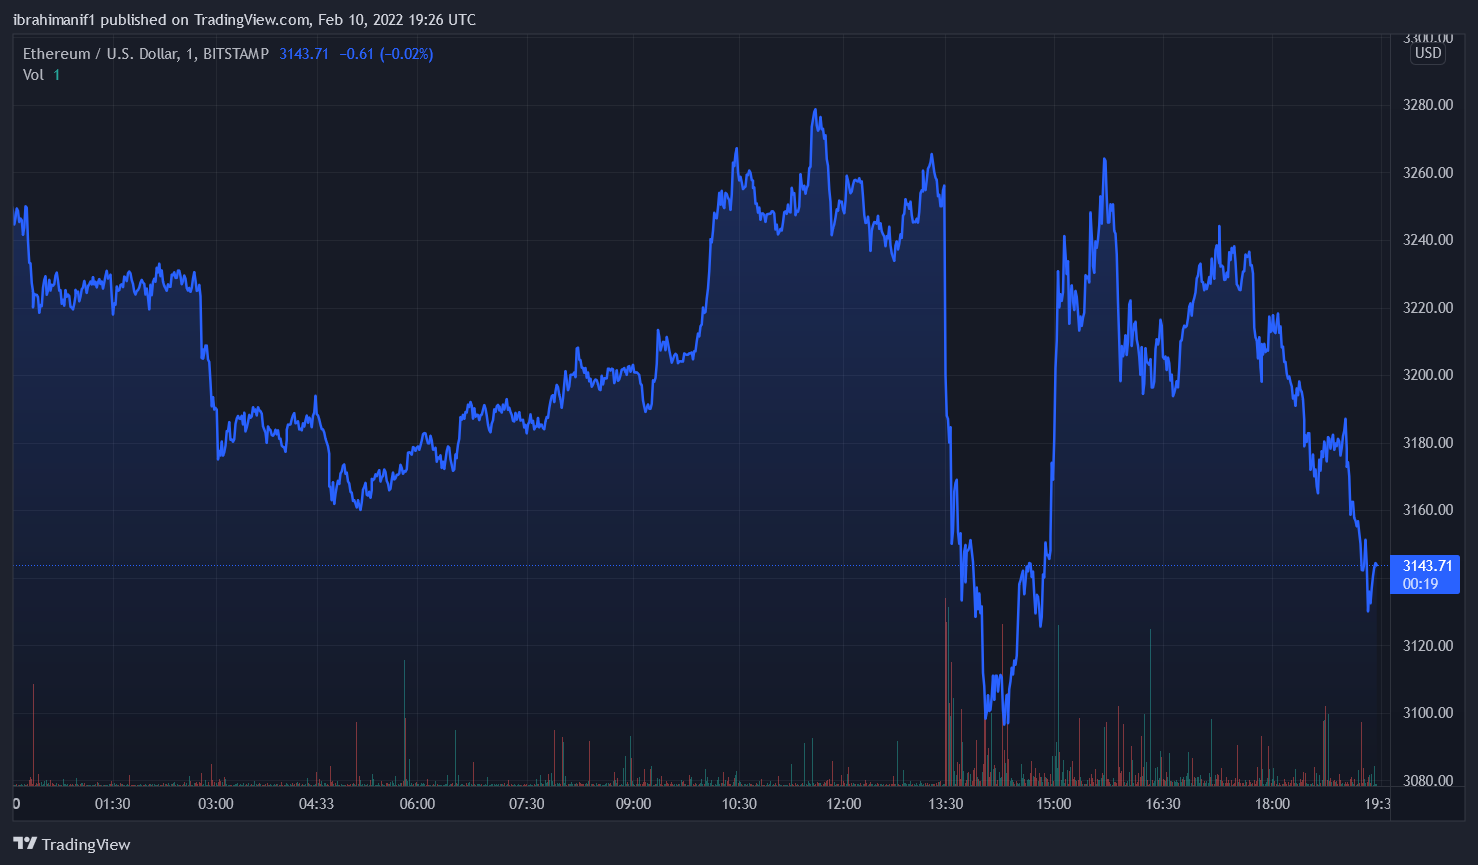Click the 3280.00 price axis label
Screen dimensions: 1478x865
1428,105
